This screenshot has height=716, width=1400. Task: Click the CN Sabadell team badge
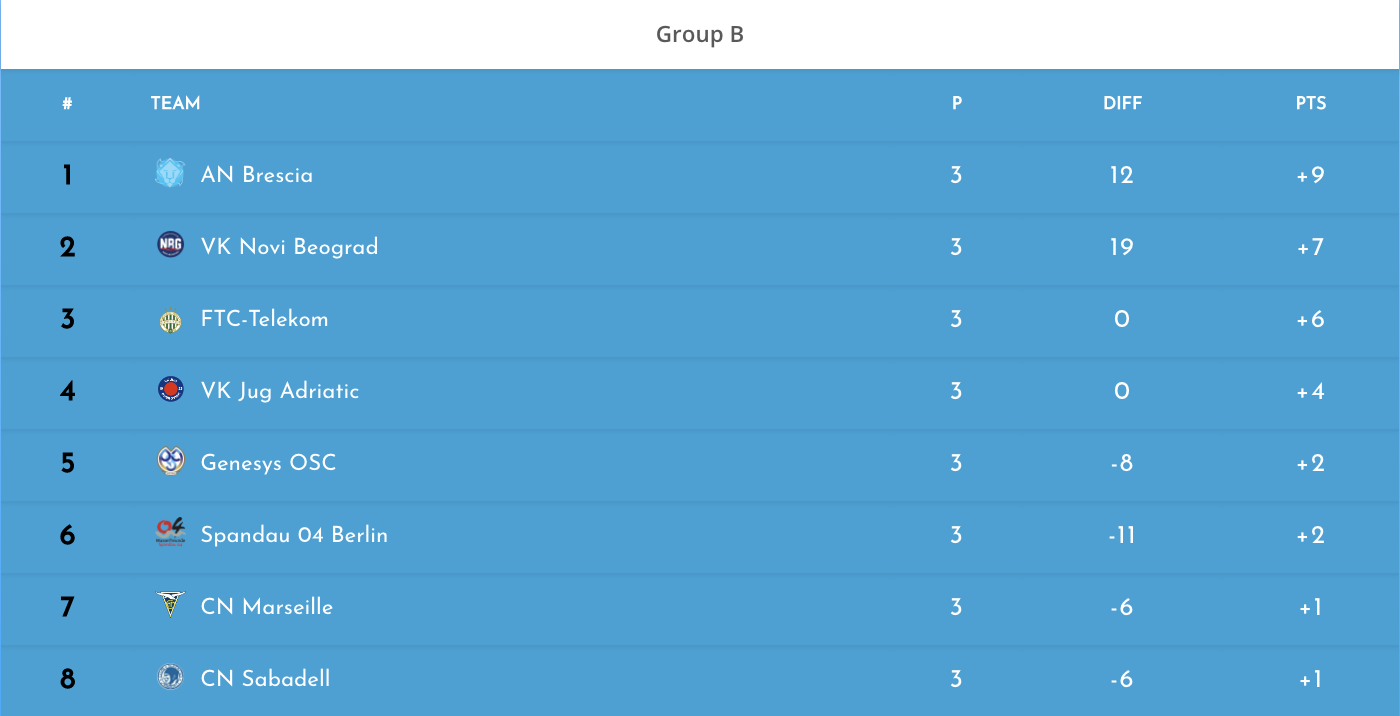(170, 678)
